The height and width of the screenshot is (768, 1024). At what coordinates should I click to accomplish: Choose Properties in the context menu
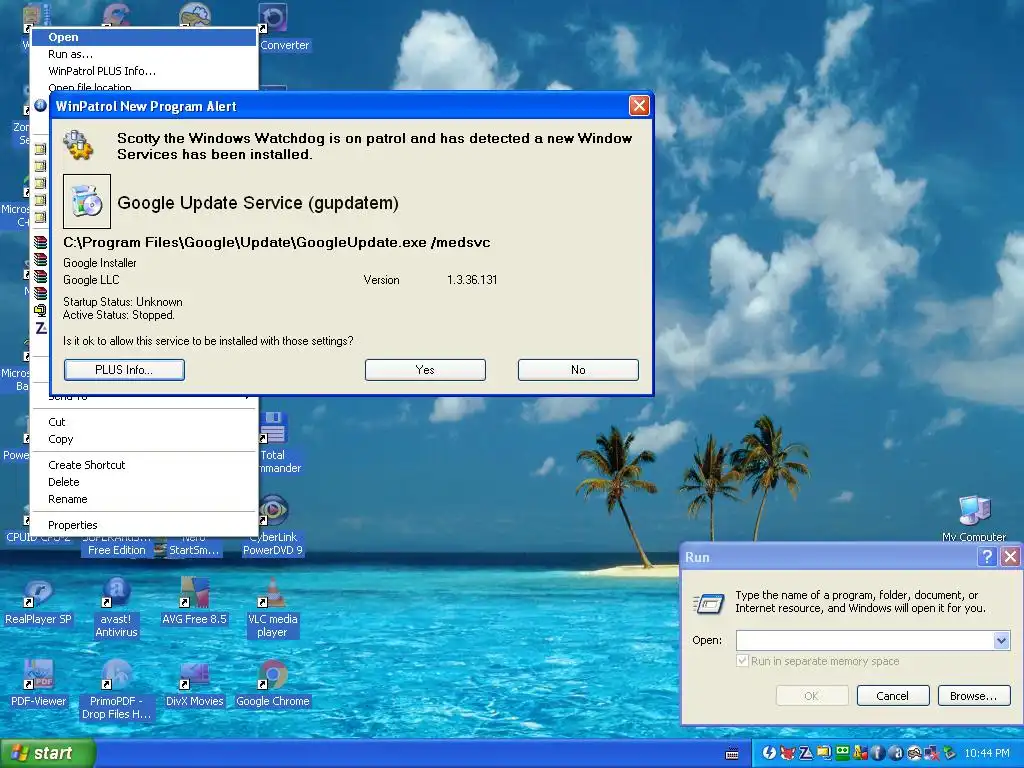coord(143,525)
